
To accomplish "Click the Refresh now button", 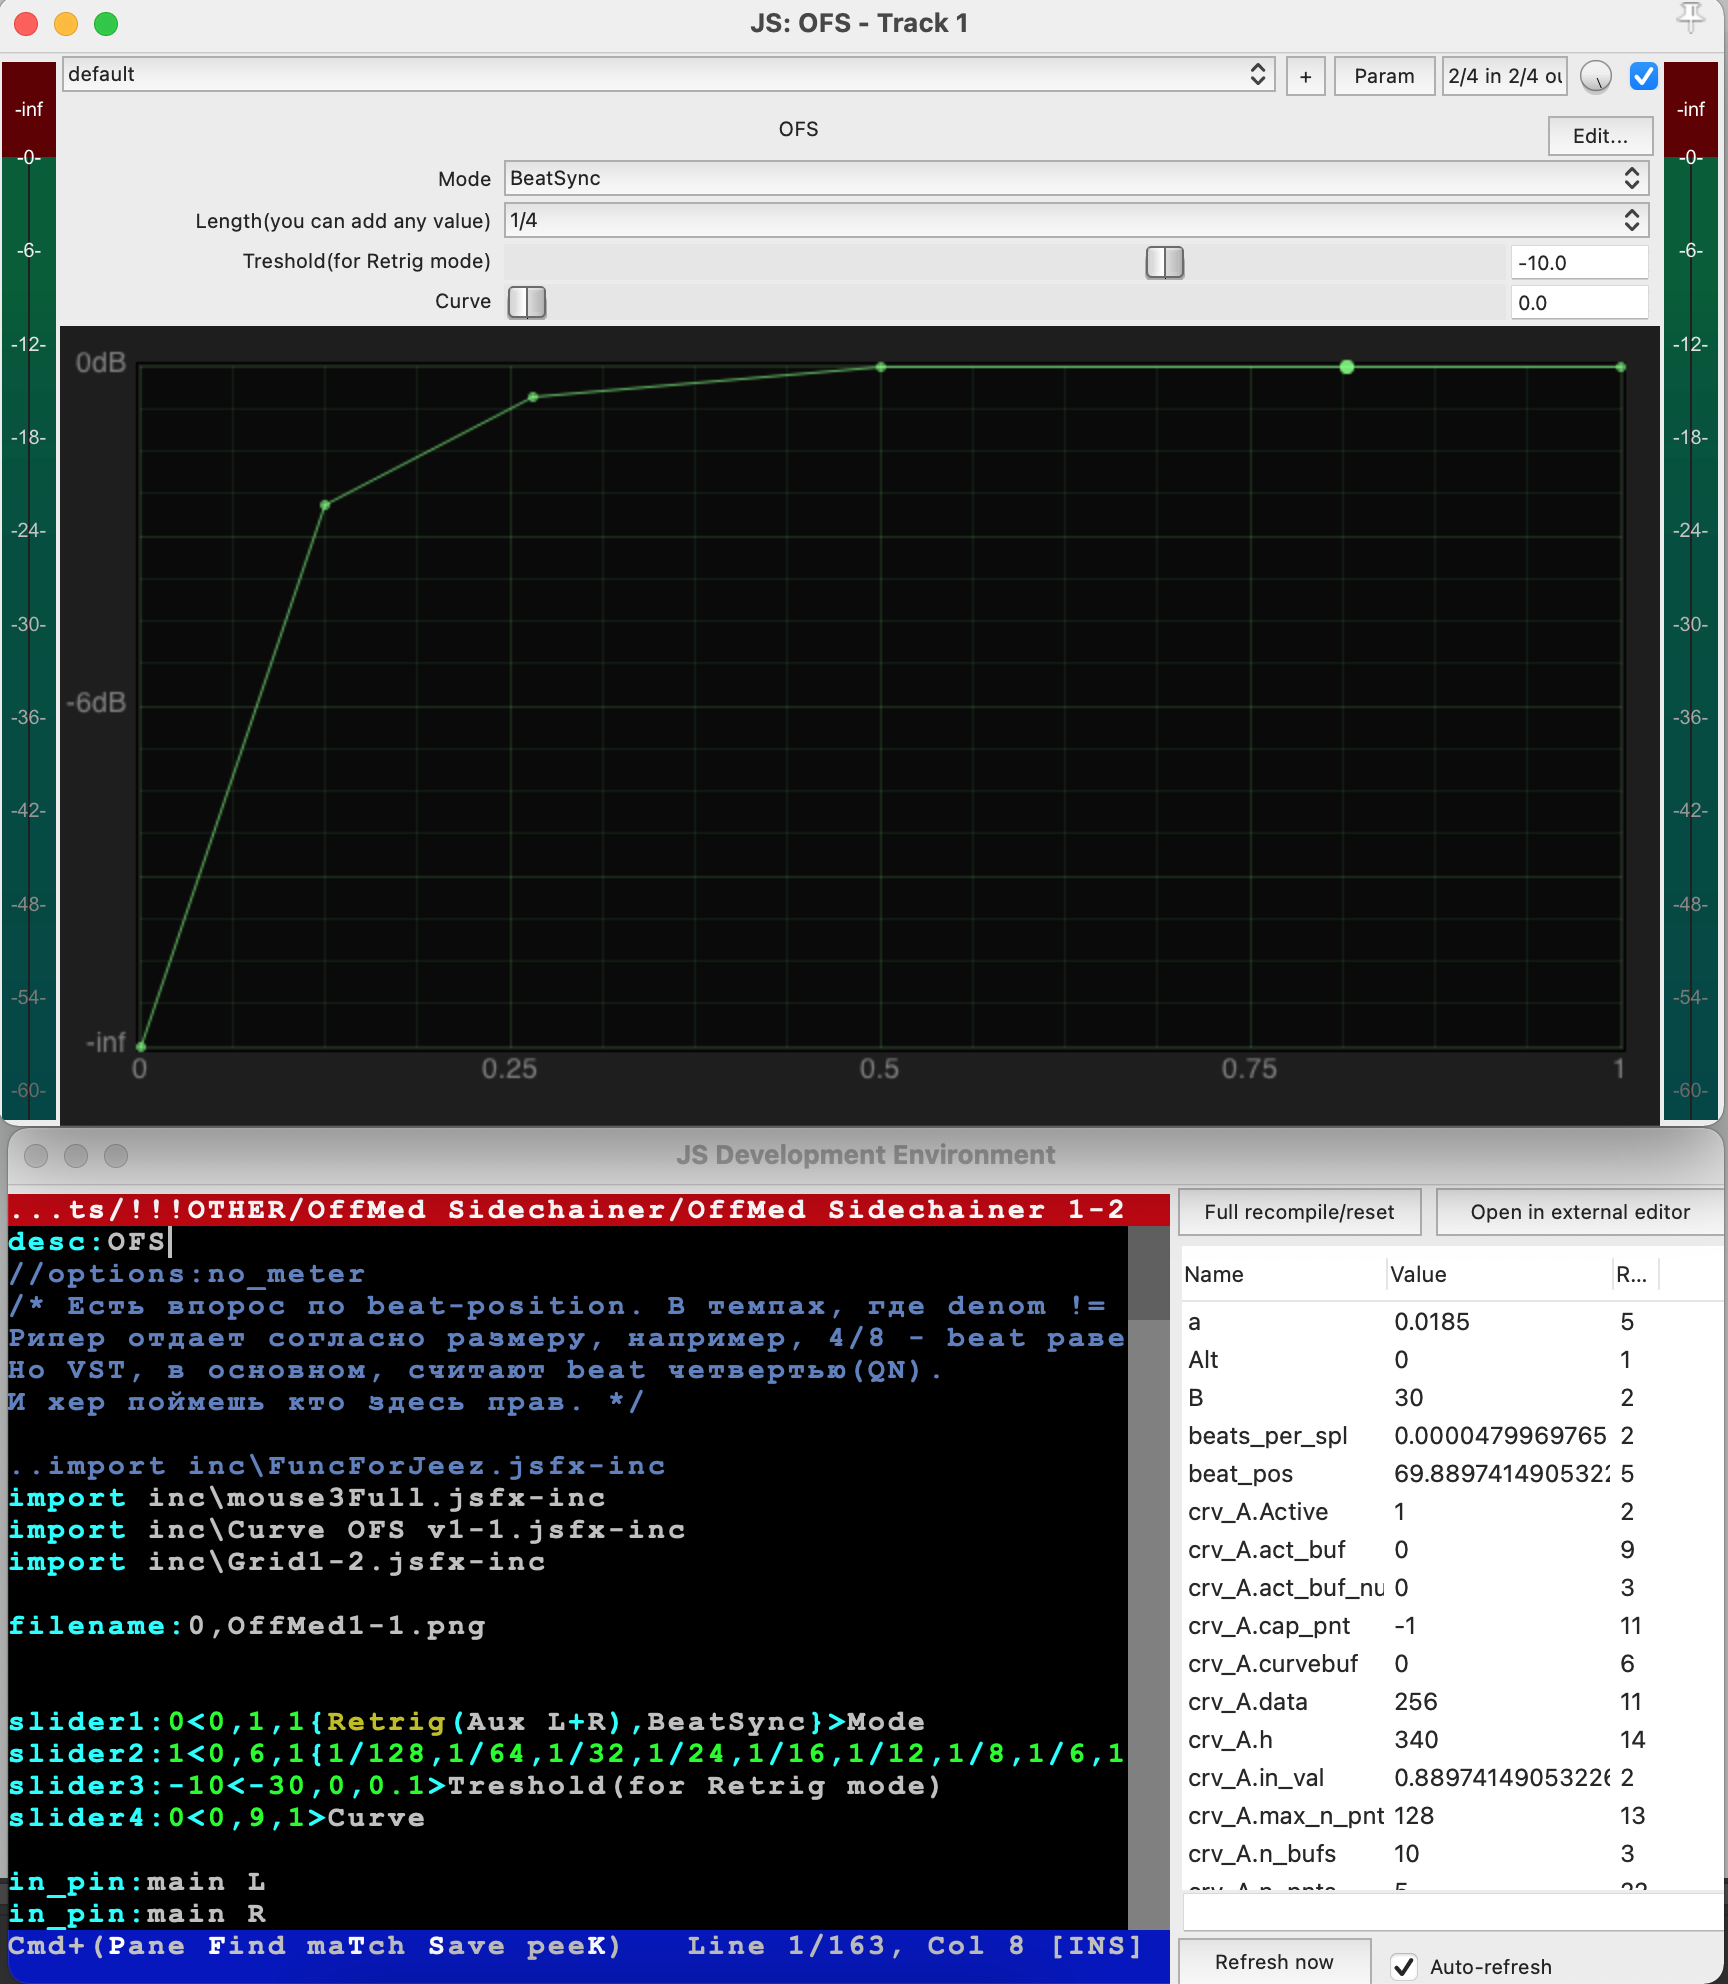I will (1274, 1962).
